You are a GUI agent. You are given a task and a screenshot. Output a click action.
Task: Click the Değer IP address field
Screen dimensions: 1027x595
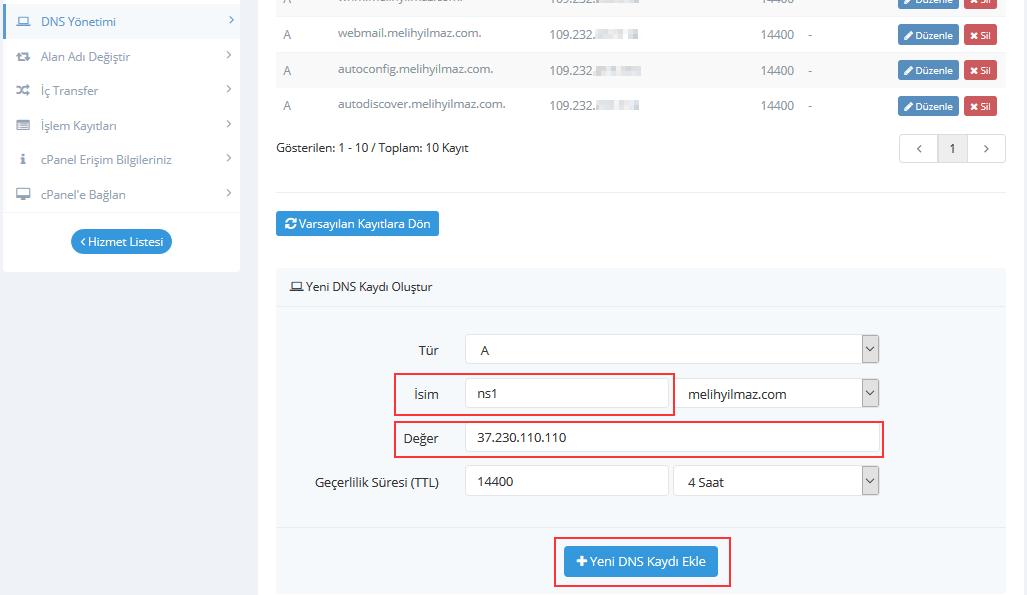point(672,438)
